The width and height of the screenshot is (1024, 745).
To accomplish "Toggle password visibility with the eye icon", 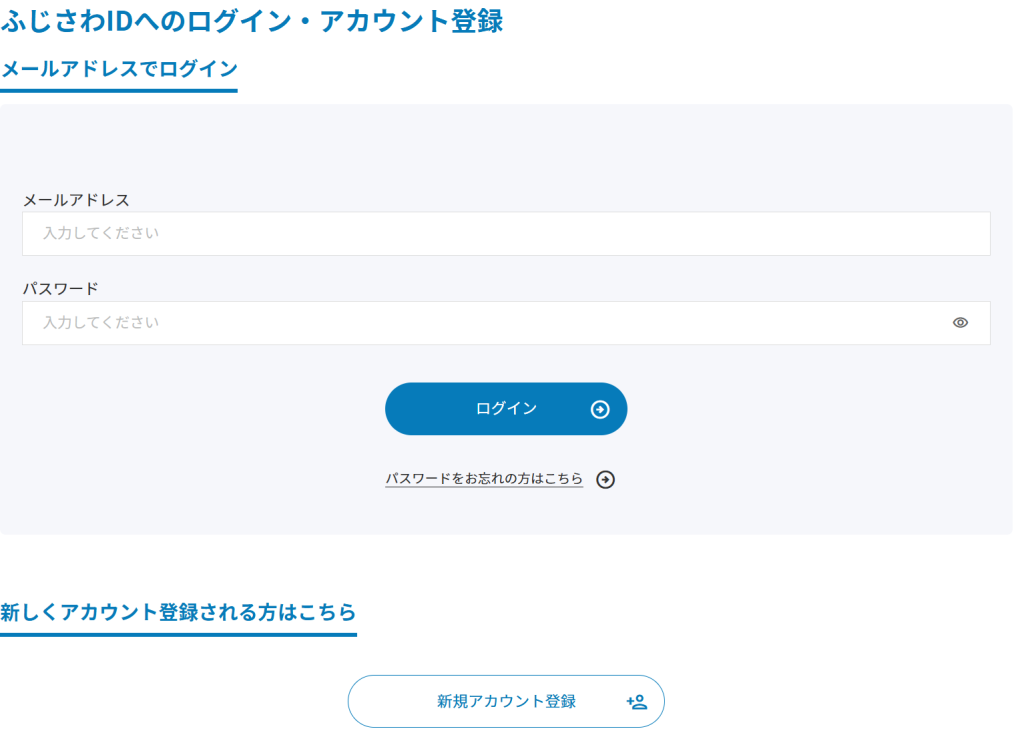I will pos(960,323).
